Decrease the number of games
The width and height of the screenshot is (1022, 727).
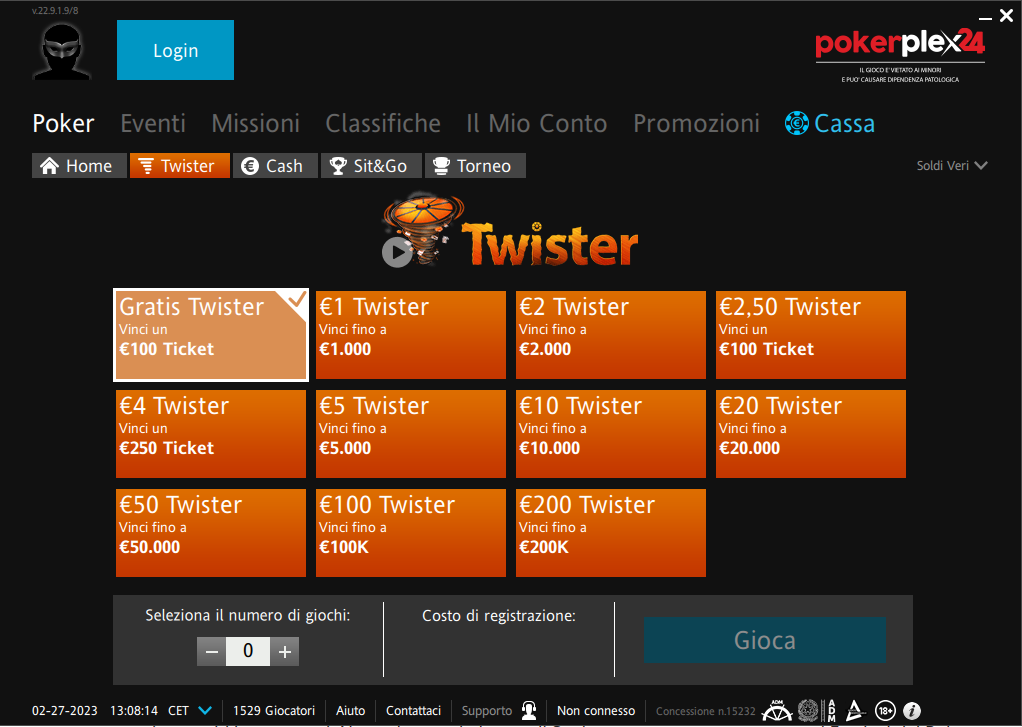click(x=212, y=651)
